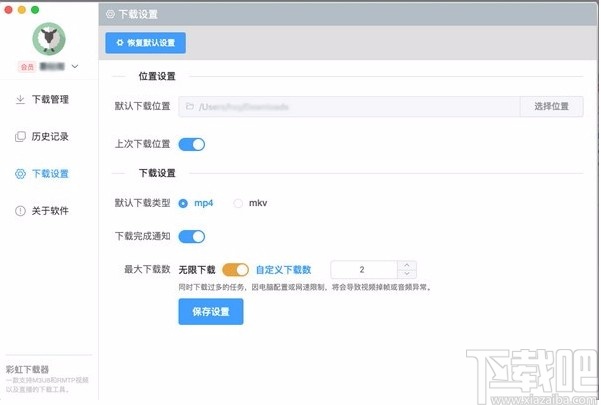Click the folder icon in the path field
The image size is (601, 405).
tap(189, 107)
